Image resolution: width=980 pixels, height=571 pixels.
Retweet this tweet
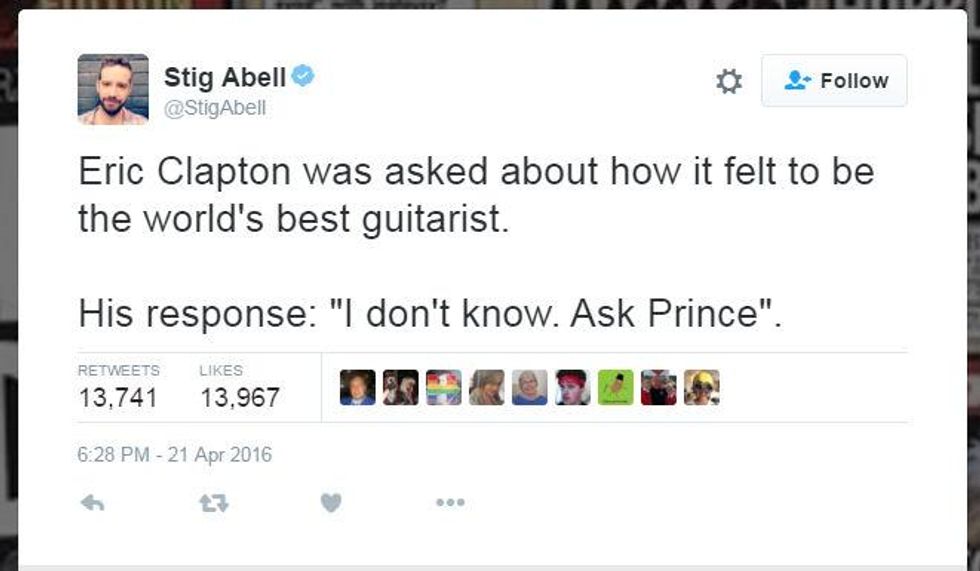coord(211,504)
